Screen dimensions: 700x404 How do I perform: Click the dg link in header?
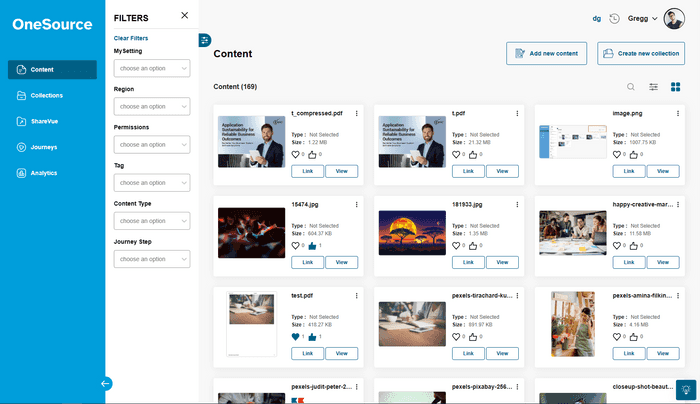tap(596, 19)
